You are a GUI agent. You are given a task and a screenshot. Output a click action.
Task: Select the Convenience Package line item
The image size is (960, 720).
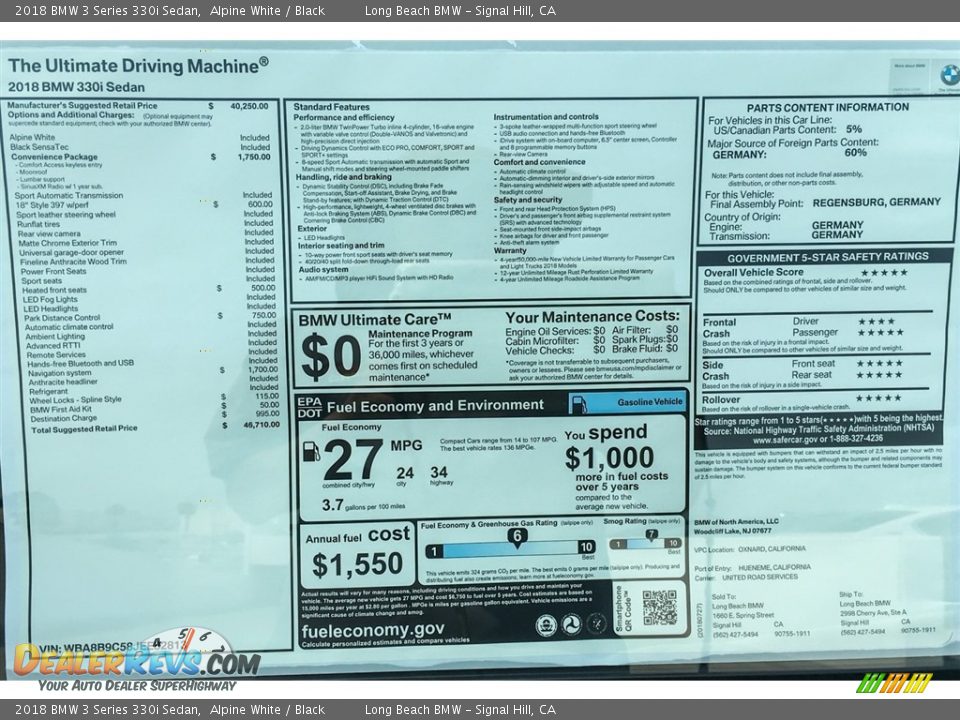[54, 156]
